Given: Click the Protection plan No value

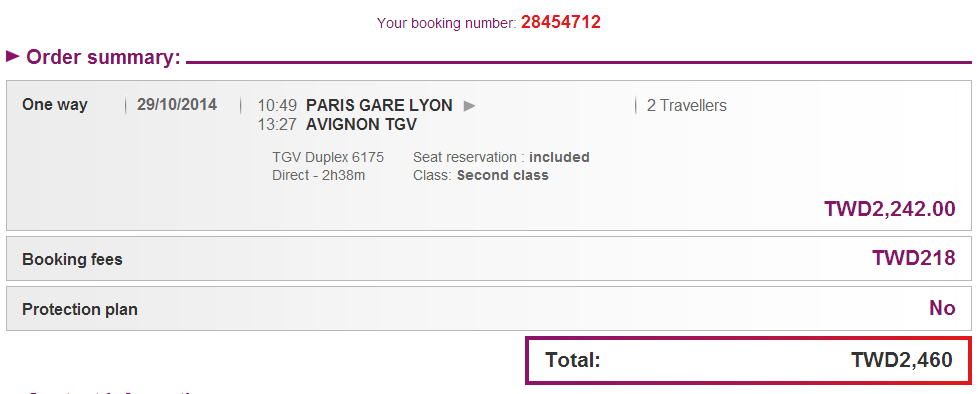Looking at the screenshot, I should (942, 308).
